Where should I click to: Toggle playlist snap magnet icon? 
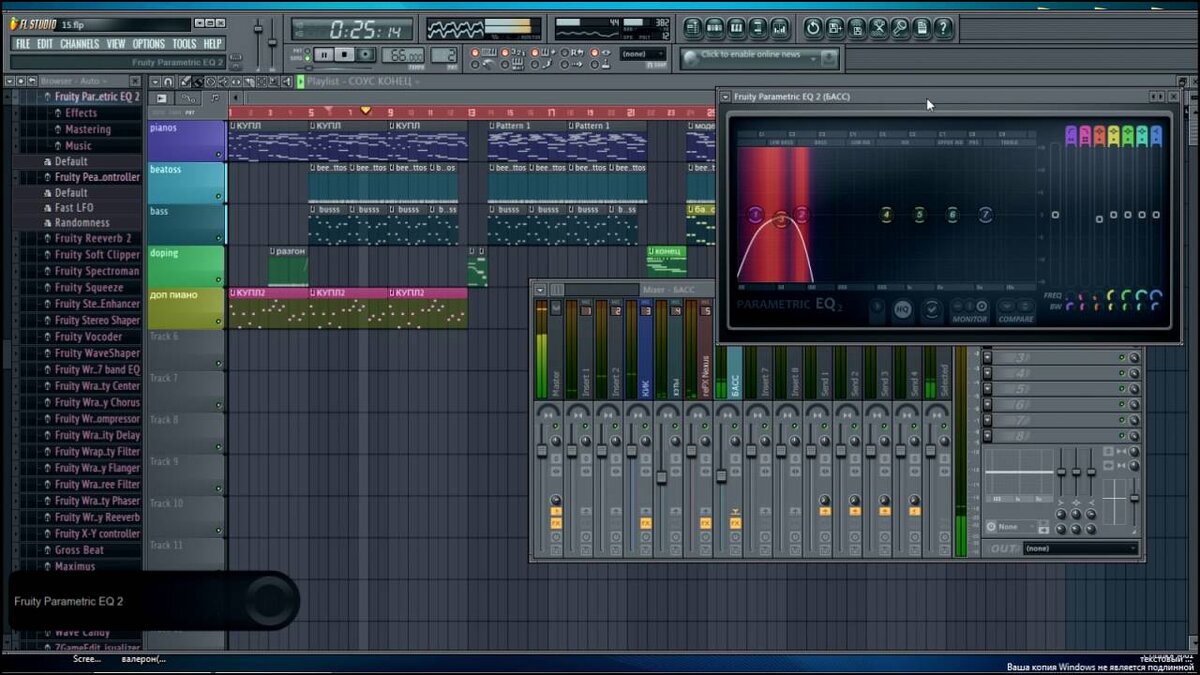[x=167, y=81]
